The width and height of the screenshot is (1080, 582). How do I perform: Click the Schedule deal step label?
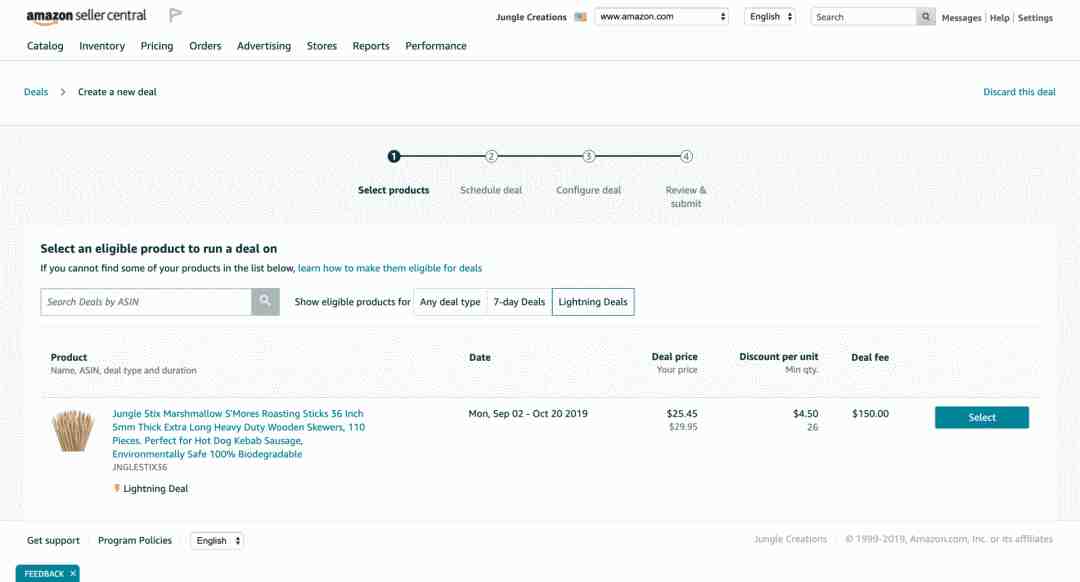pos(491,190)
